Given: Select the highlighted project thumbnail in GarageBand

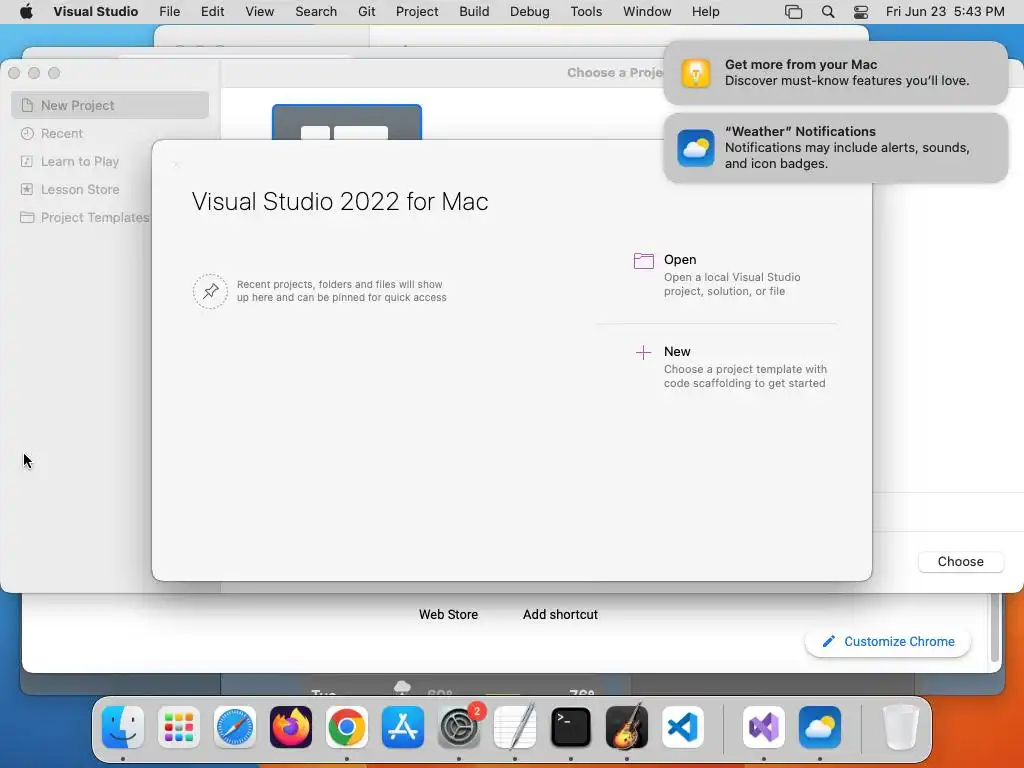Looking at the screenshot, I should 347,122.
